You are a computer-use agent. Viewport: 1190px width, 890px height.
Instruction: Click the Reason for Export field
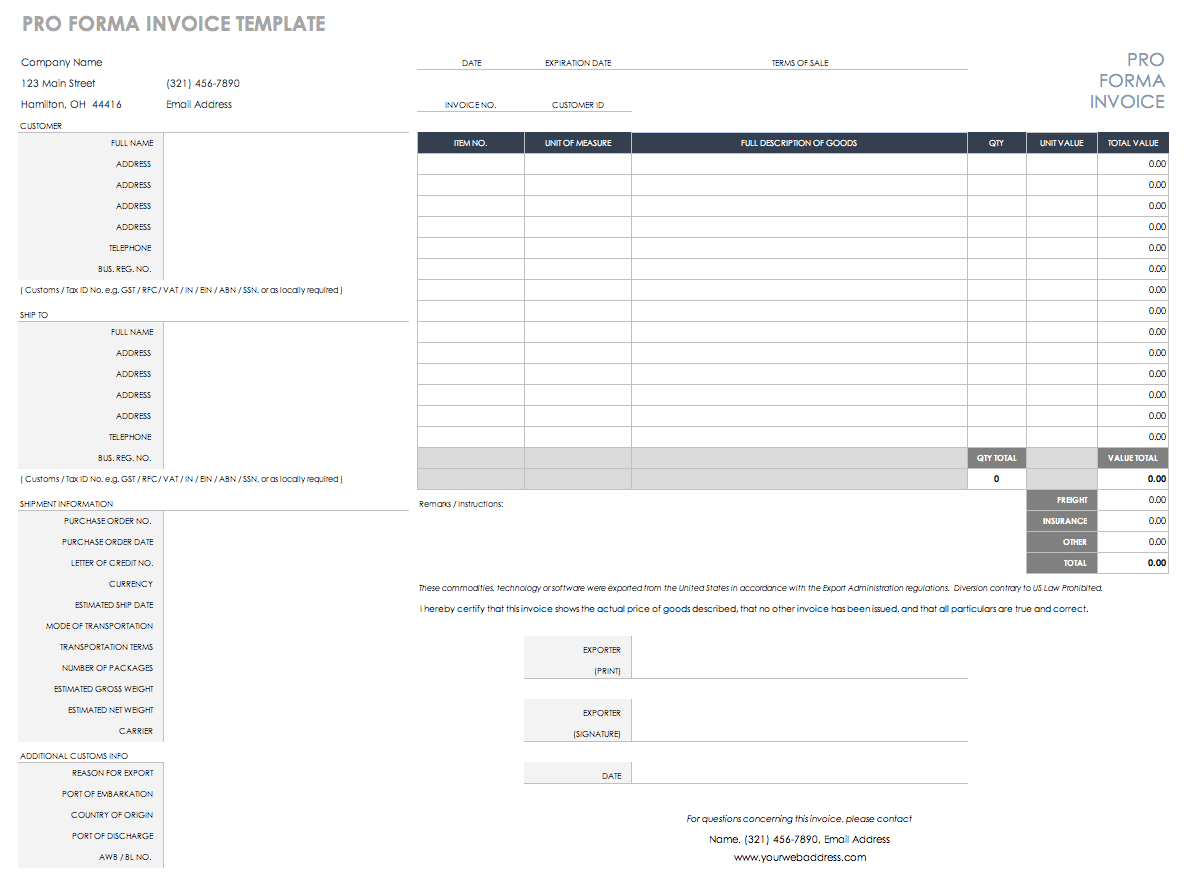(x=286, y=773)
